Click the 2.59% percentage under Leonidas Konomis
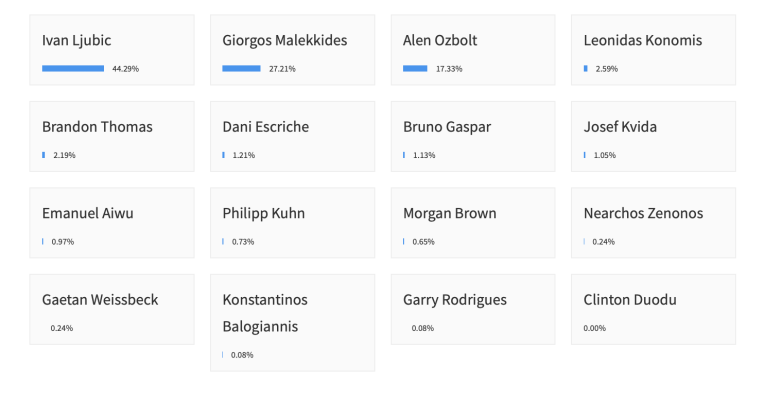This screenshot has width=764, height=420. point(607,69)
